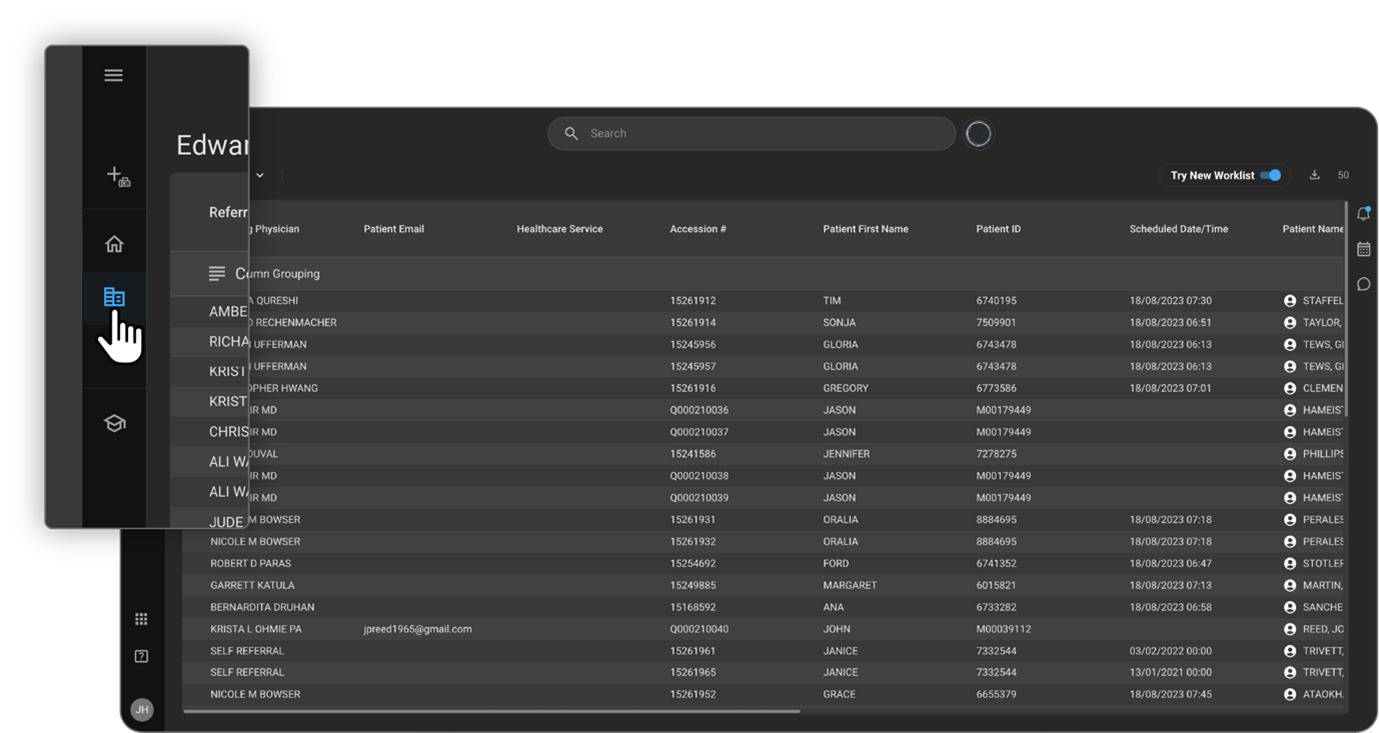Expand the chevron dropdown above the table

[259, 175]
